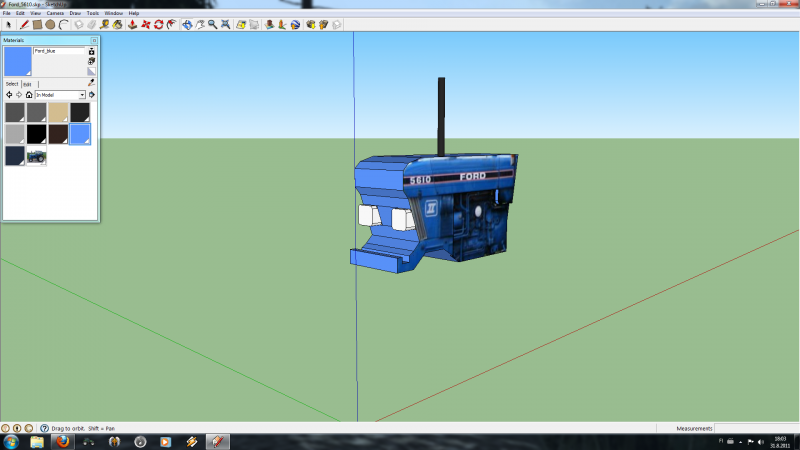
Task: Choose the Line pencil tool
Action: click(24, 24)
